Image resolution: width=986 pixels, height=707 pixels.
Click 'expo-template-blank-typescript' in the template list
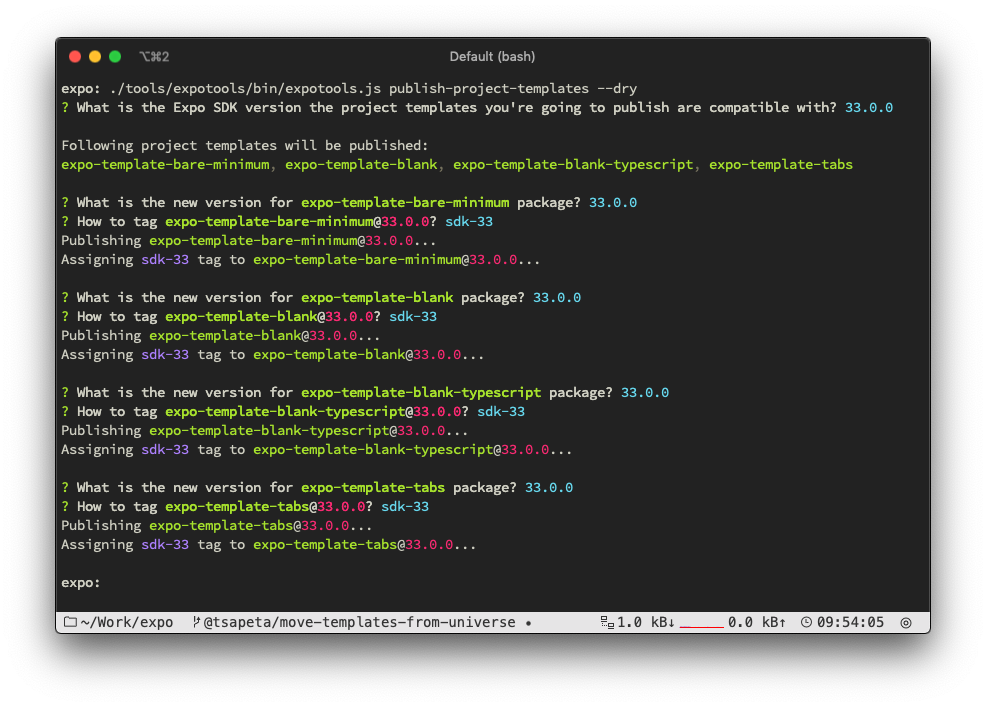pos(573,165)
